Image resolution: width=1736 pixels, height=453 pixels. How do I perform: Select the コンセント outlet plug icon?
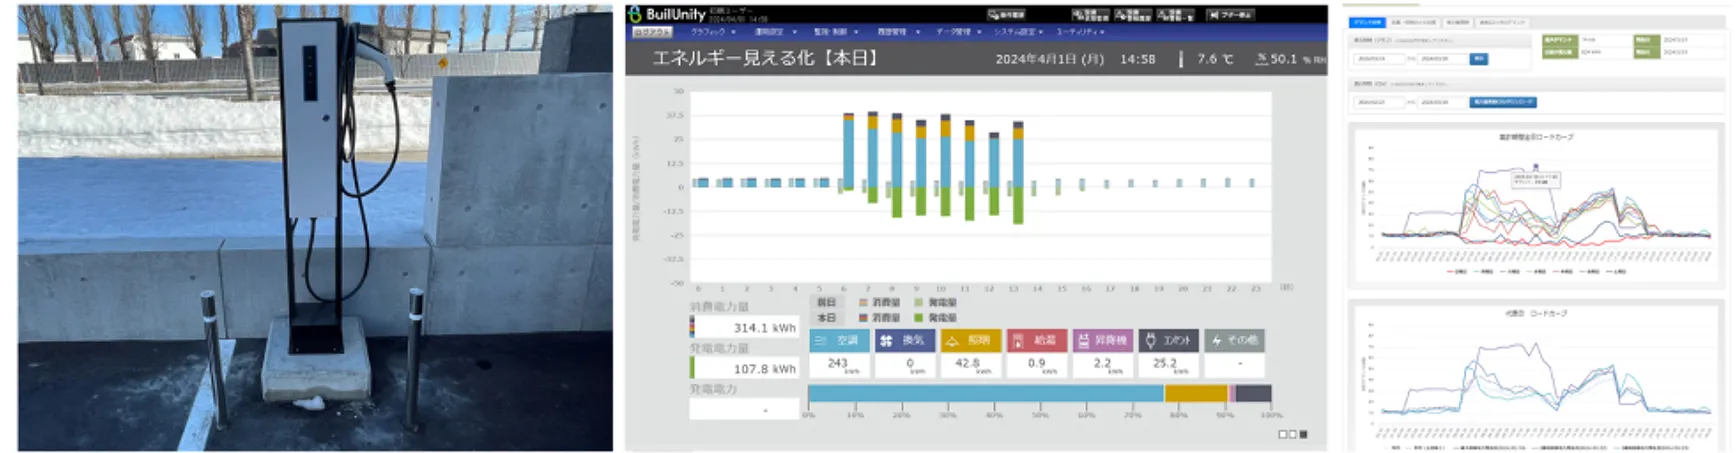(x=1150, y=341)
